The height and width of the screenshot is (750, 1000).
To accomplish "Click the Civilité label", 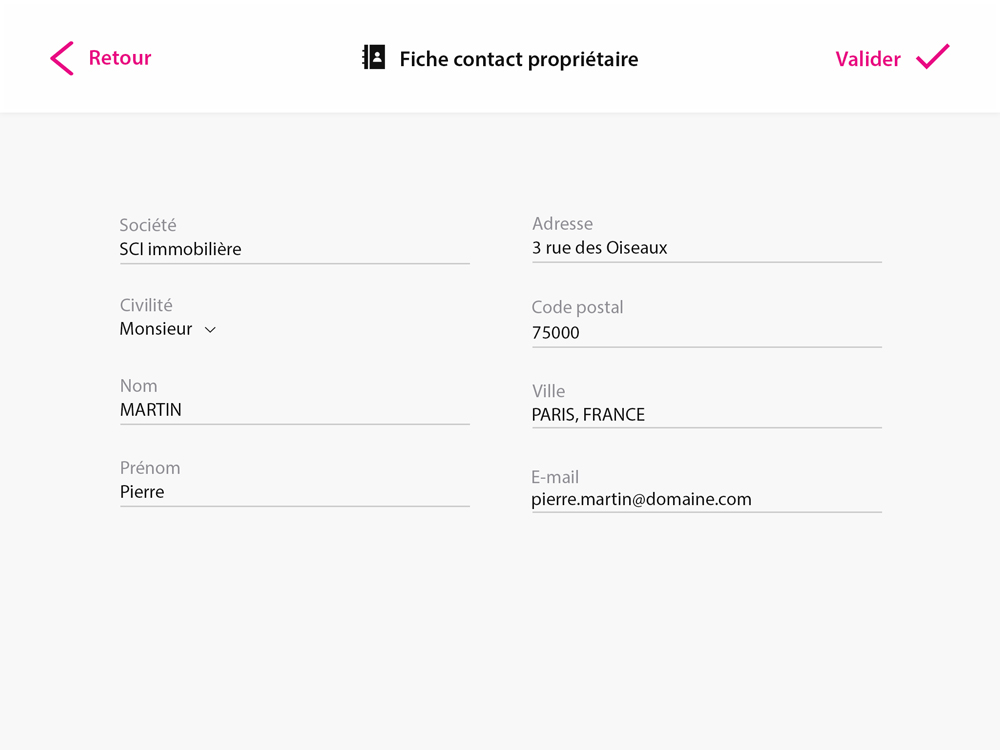I will 146,305.
